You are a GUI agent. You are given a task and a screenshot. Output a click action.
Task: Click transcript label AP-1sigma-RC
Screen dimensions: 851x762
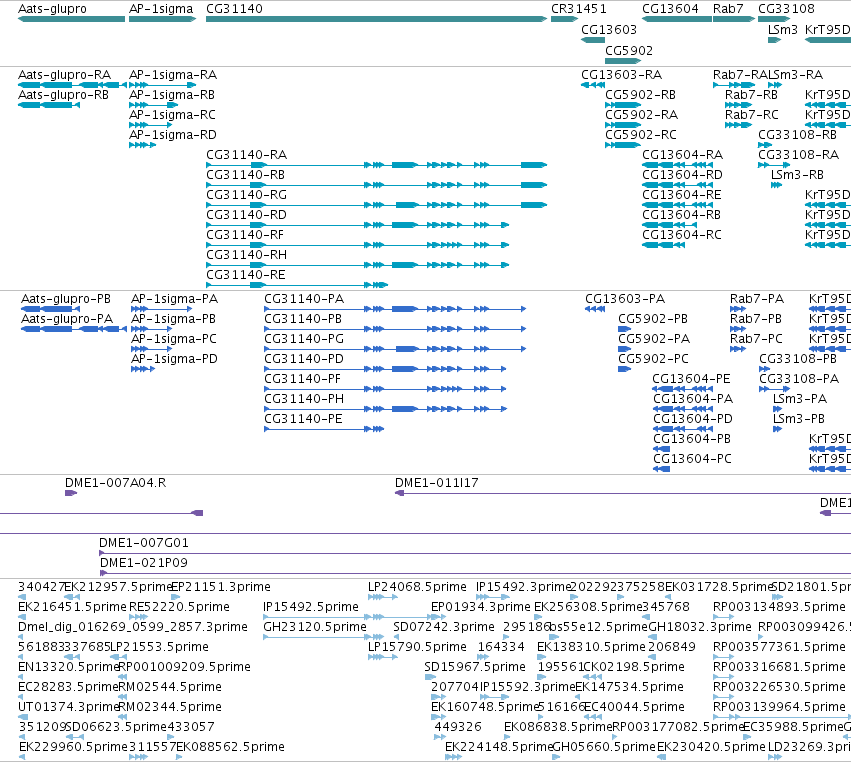pos(172,115)
